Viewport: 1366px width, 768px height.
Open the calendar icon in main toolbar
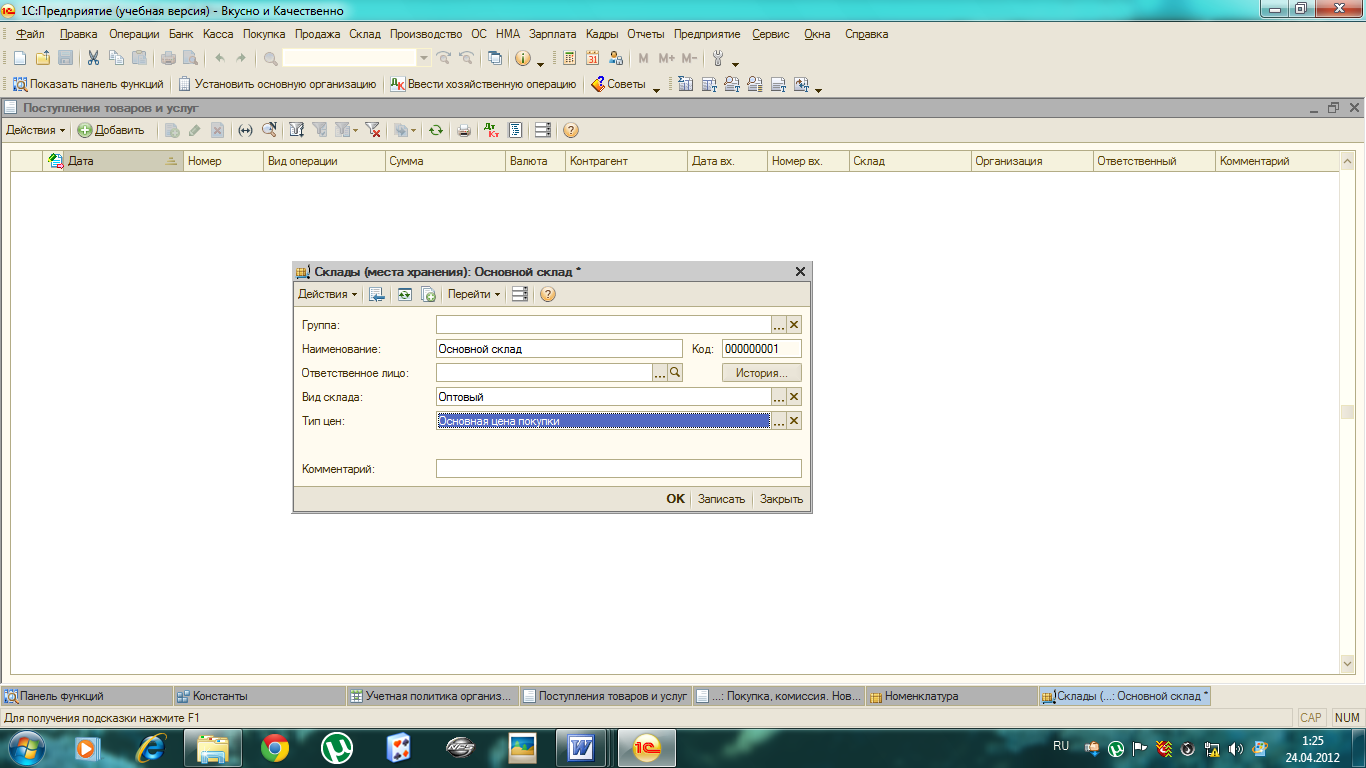click(593, 58)
